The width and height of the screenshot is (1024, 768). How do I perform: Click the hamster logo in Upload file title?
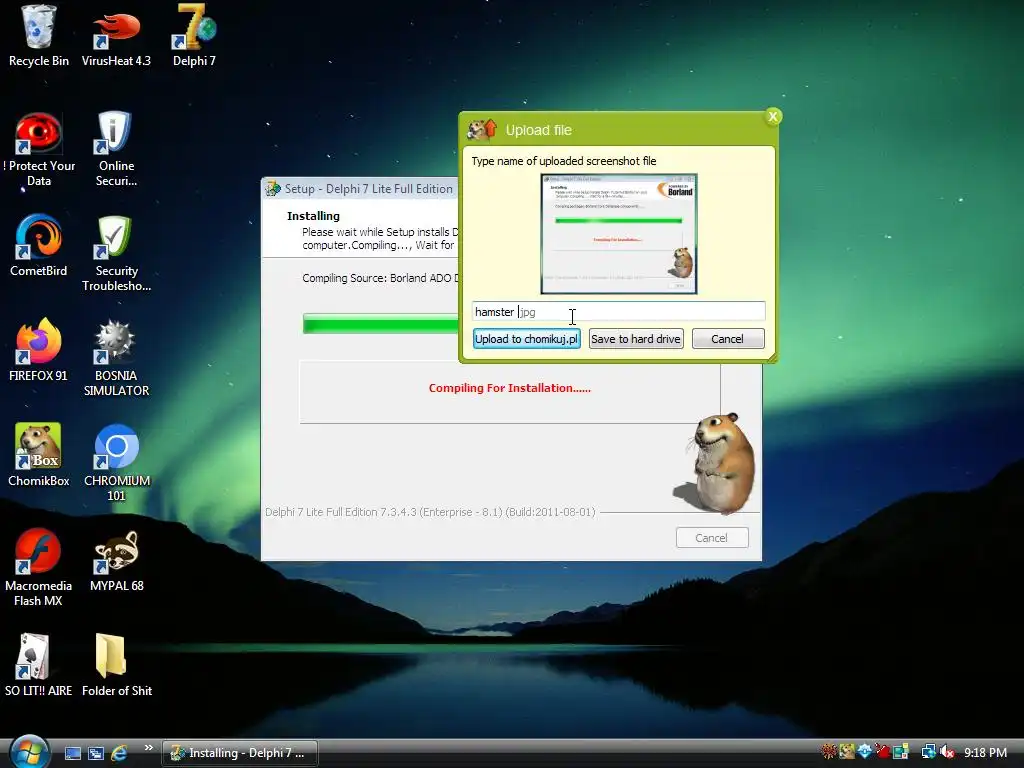(482, 129)
